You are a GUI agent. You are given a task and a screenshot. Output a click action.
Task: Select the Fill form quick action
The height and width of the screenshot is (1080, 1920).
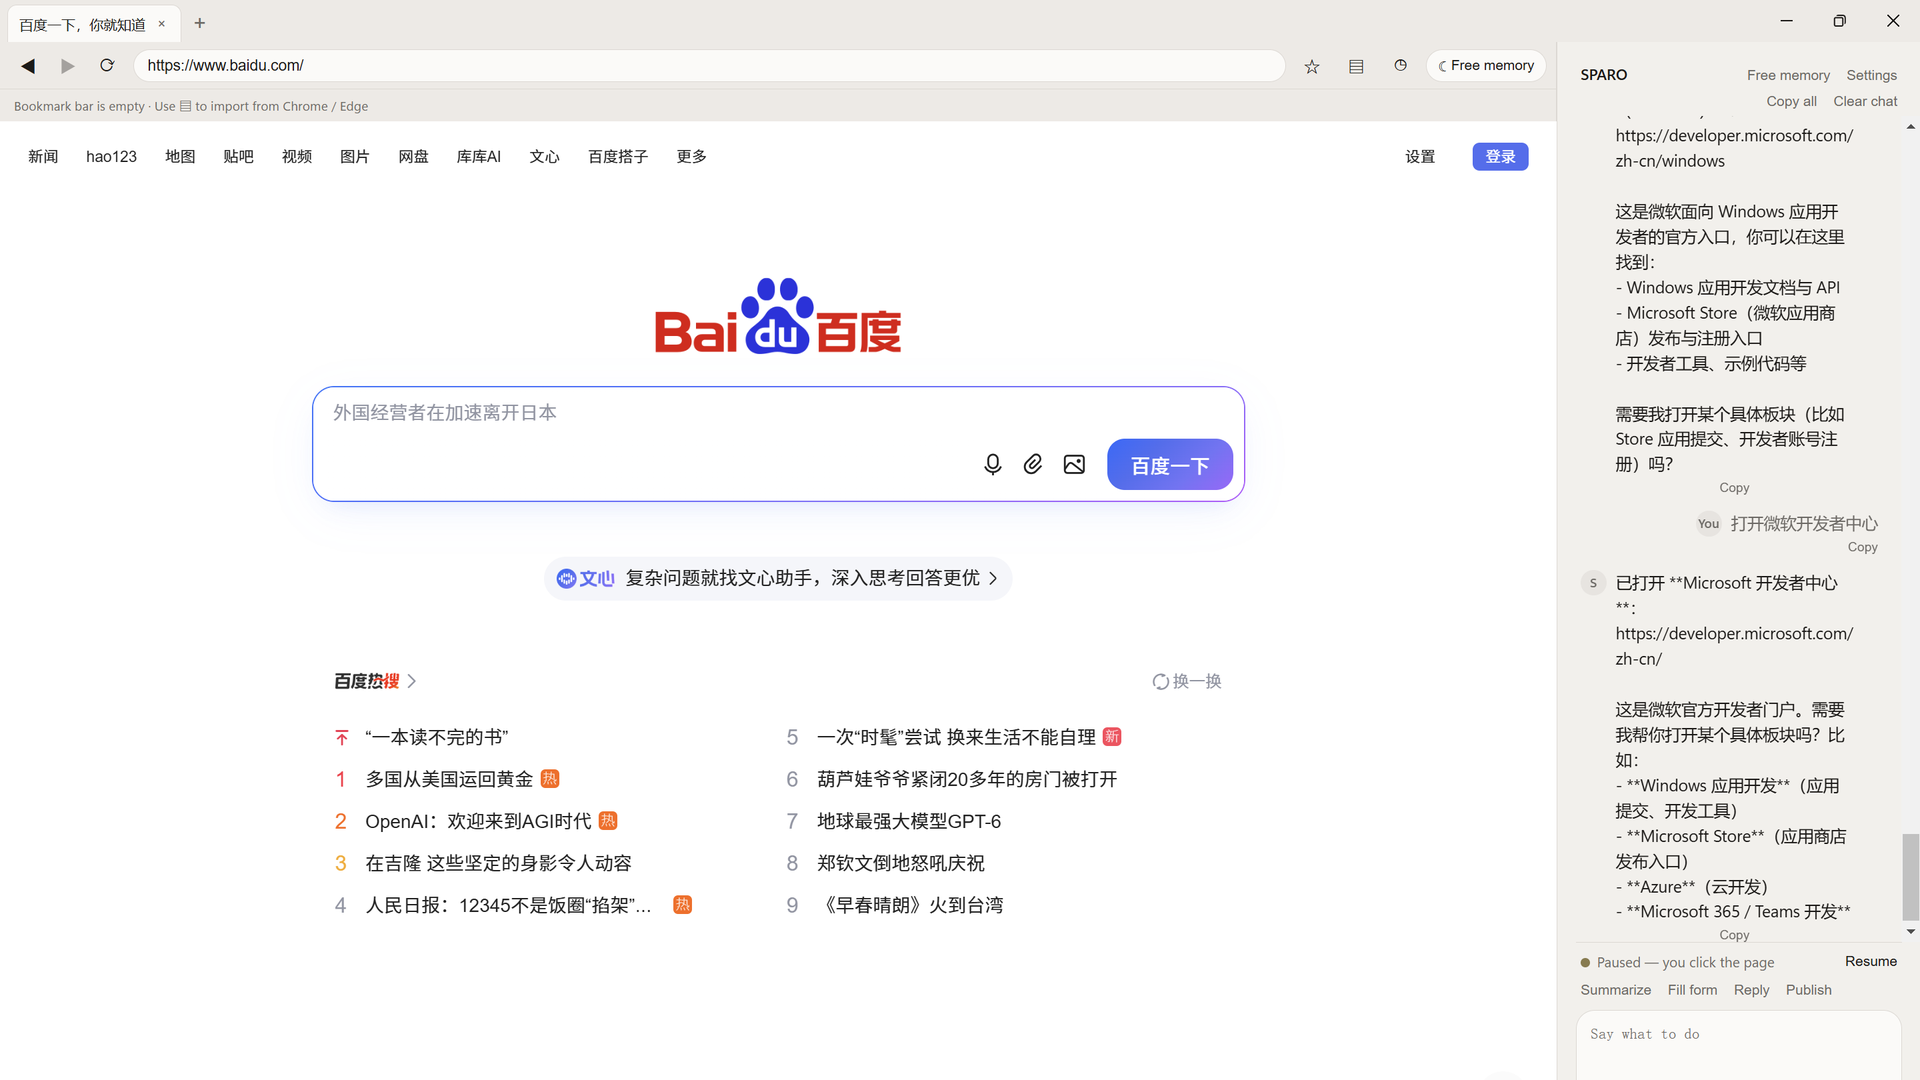point(1692,990)
